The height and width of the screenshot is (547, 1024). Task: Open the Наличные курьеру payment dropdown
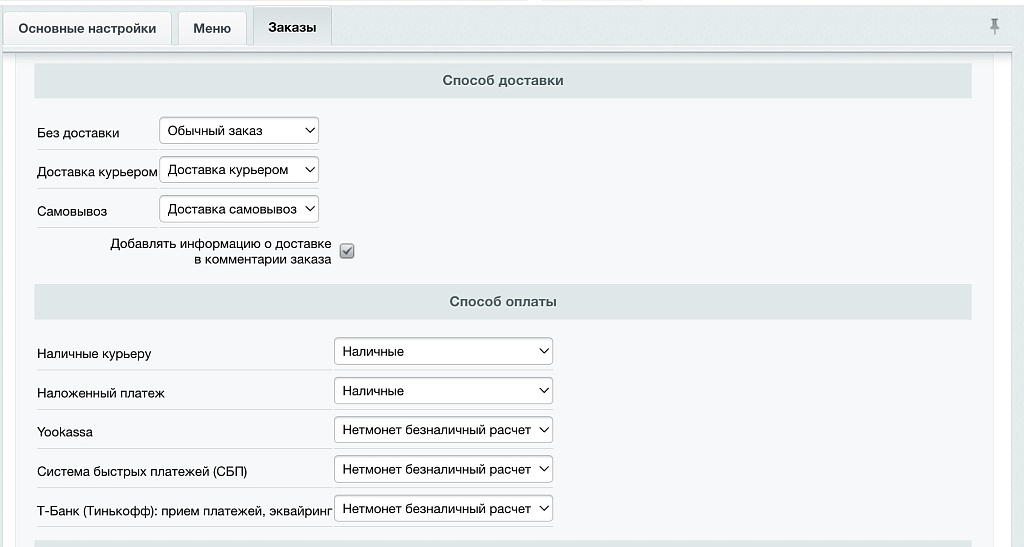click(x=443, y=351)
